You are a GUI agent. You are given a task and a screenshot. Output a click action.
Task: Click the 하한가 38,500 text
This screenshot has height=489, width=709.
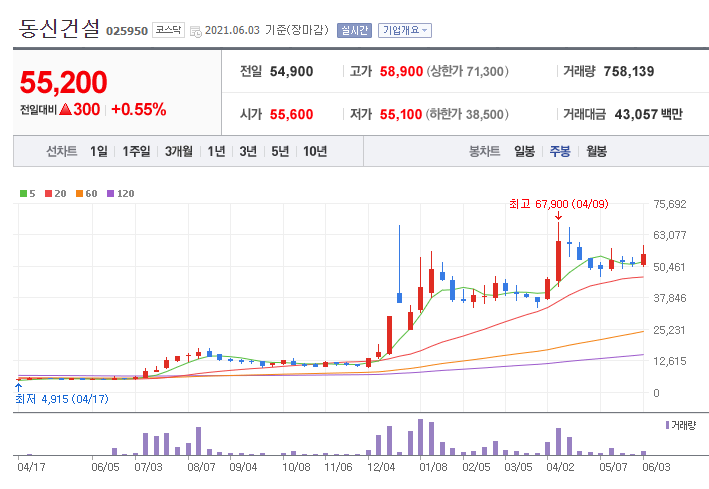pos(467,114)
